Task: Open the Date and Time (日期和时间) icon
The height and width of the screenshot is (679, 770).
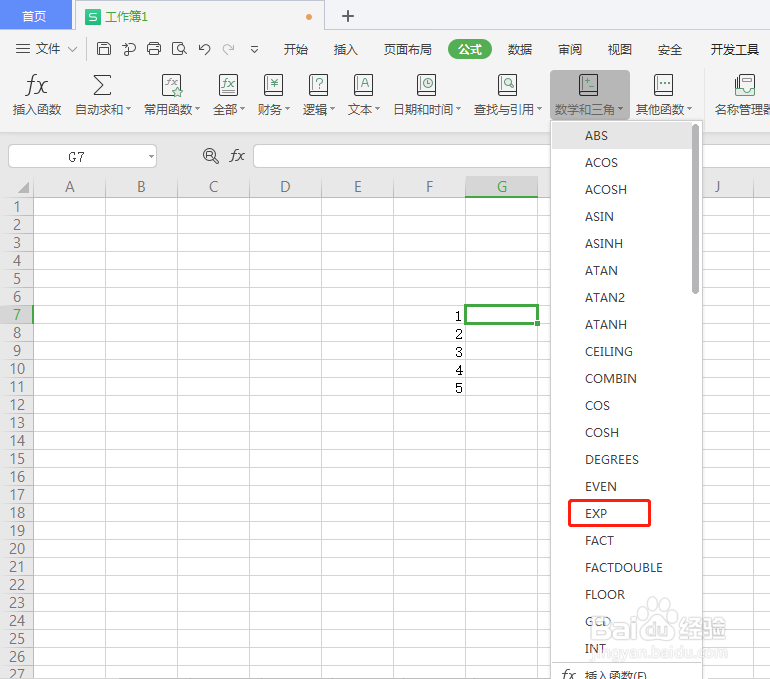Action: coord(427,85)
